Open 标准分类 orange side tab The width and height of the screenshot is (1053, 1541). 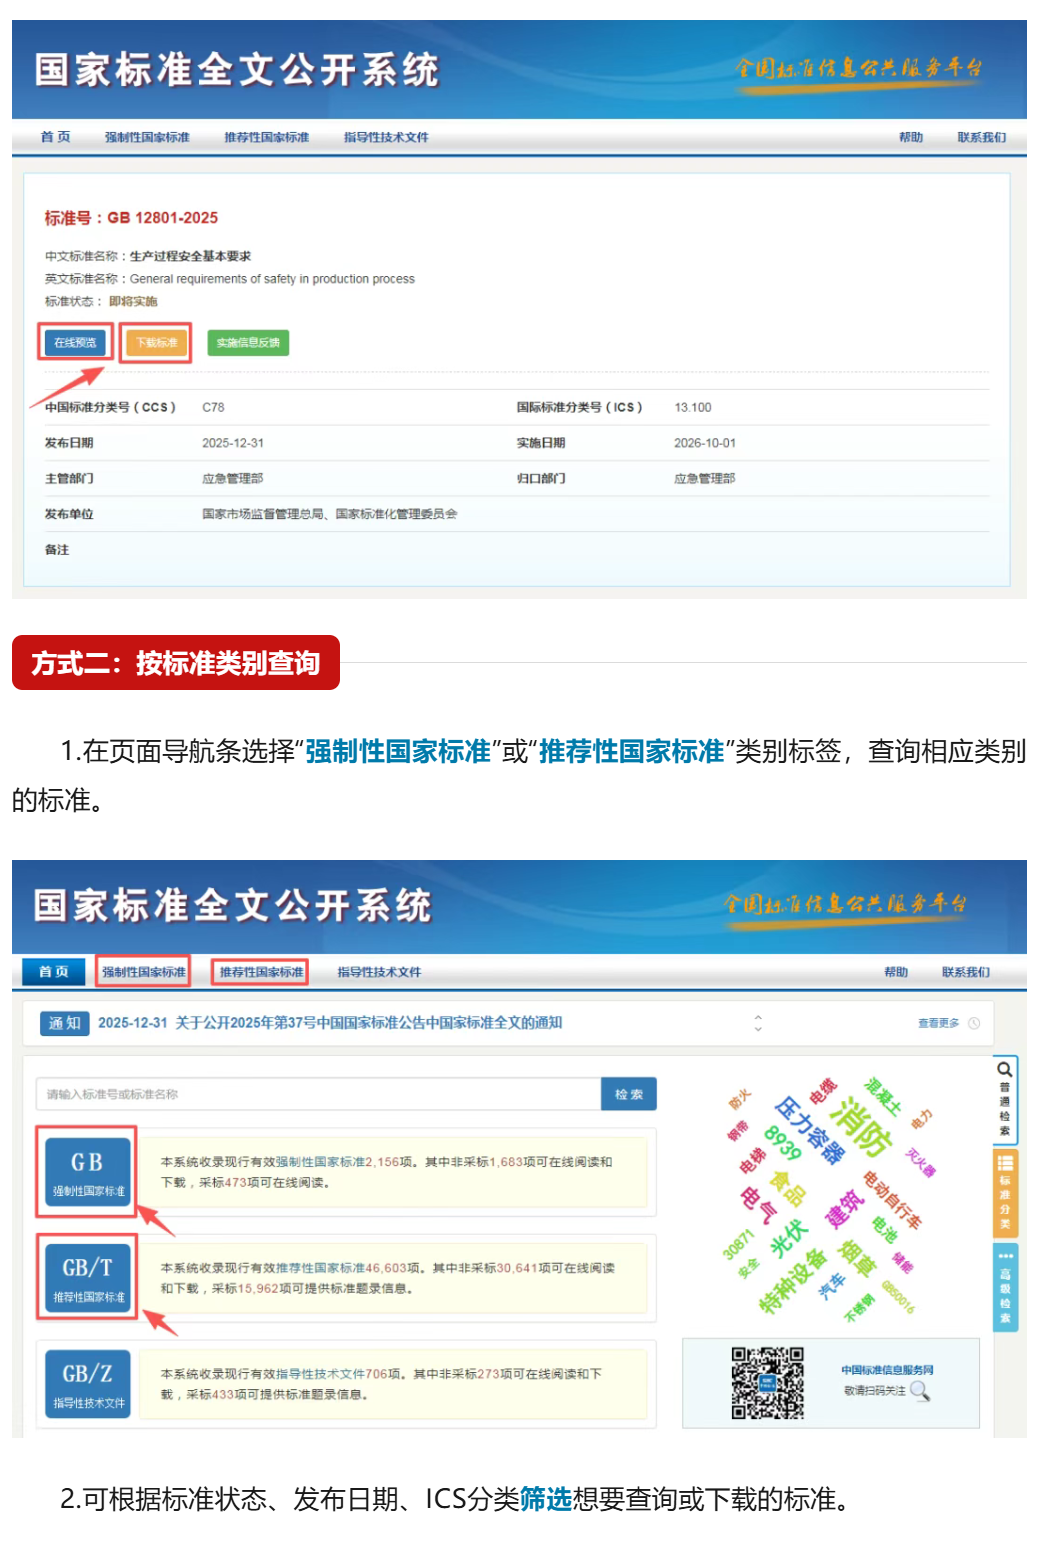click(1004, 1190)
